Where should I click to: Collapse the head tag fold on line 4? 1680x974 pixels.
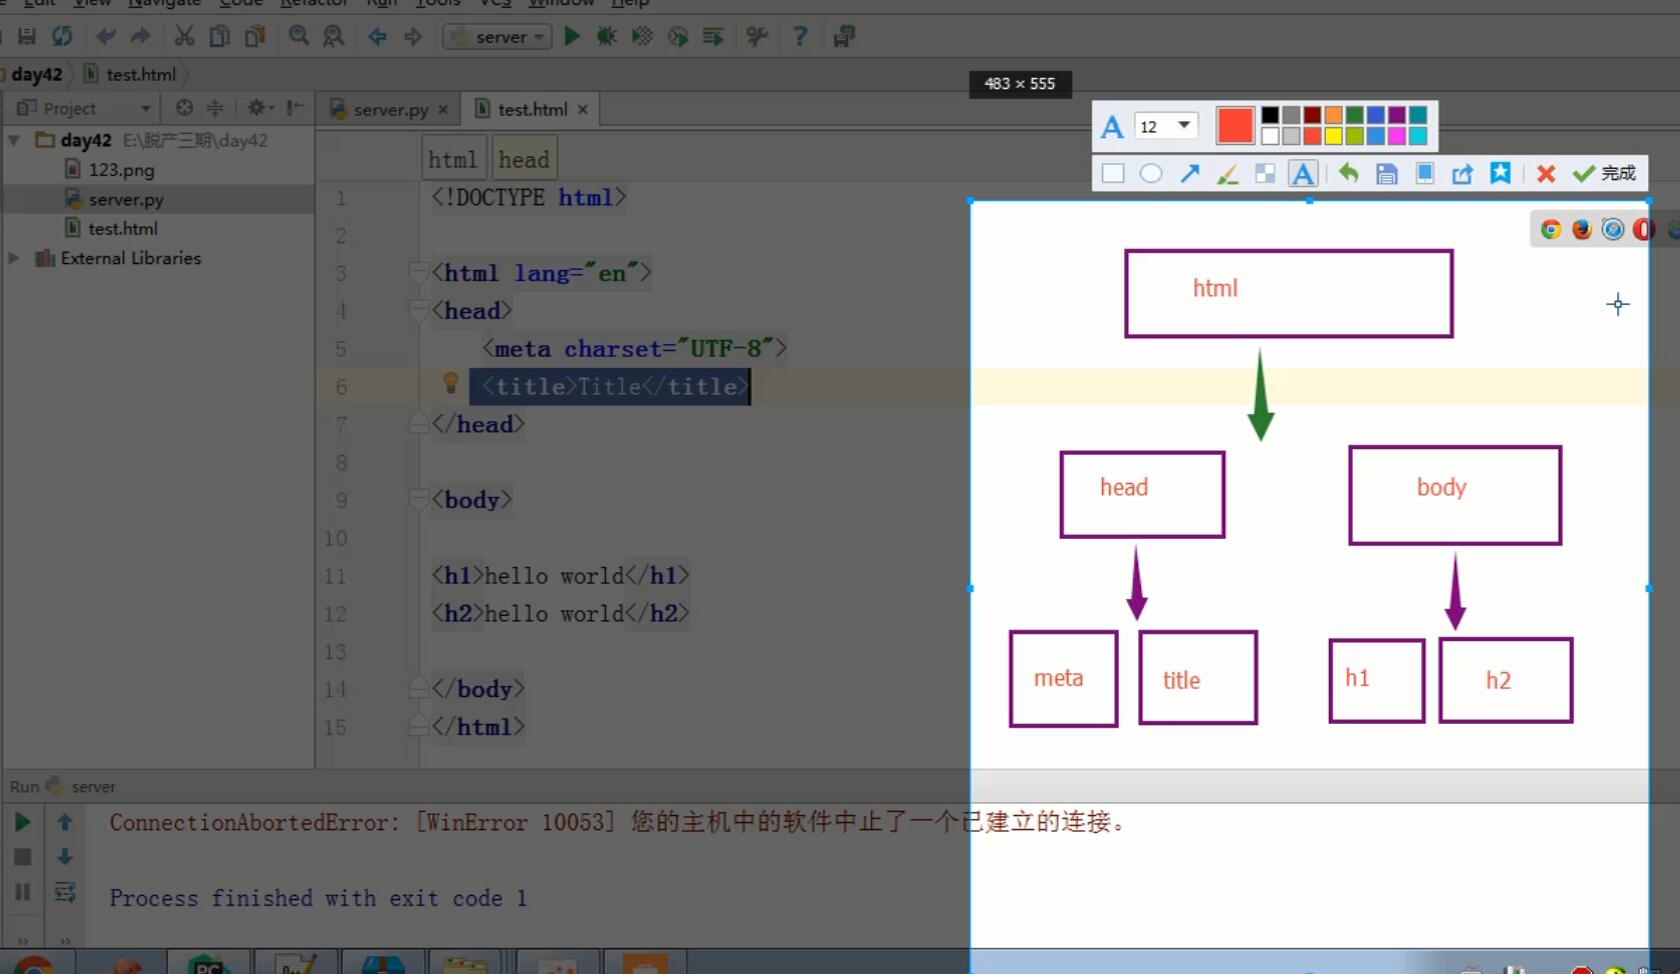point(418,311)
